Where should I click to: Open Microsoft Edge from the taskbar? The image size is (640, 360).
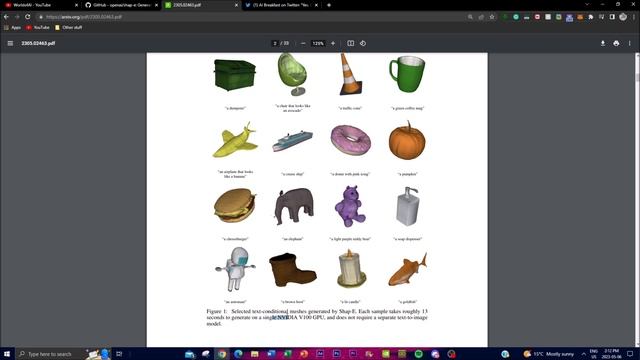[x=238, y=354]
